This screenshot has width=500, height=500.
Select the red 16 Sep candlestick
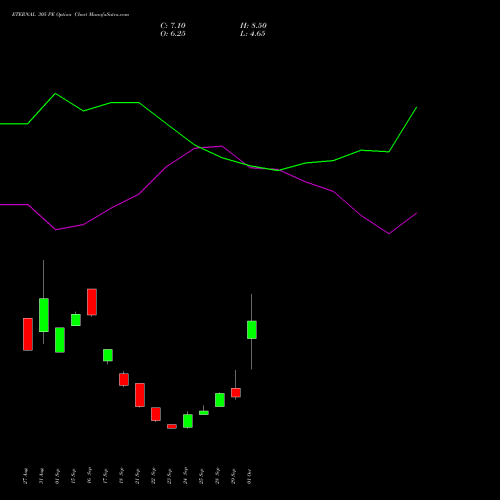click(x=92, y=302)
